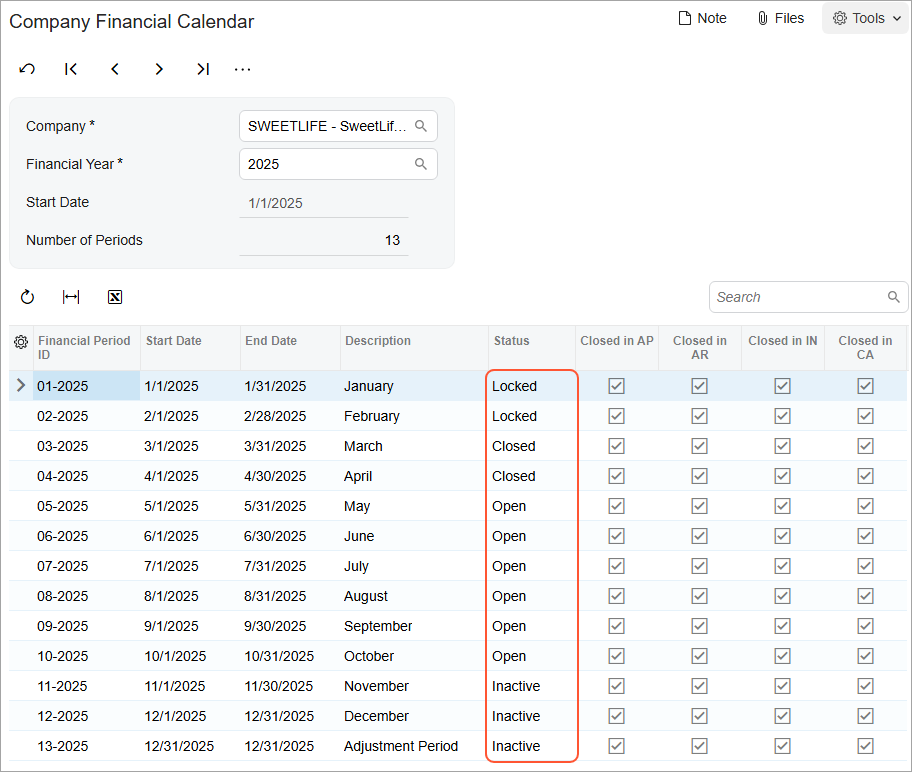Click the fit-to-screen grid icon
Image resolution: width=912 pixels, height=772 pixels.
(71, 297)
